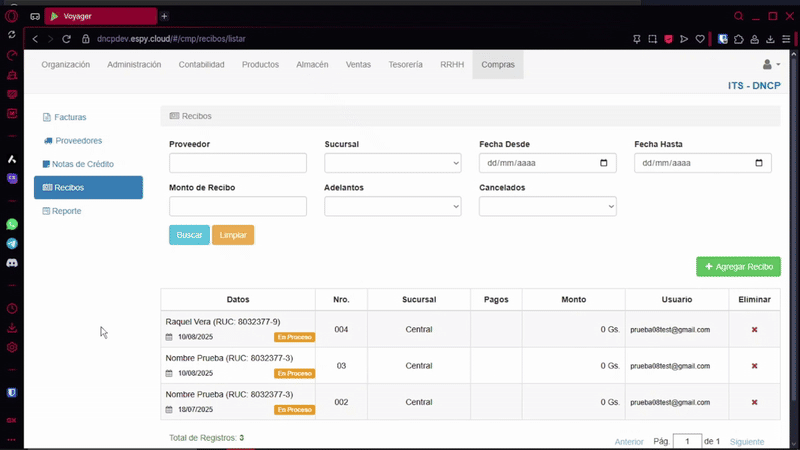Go to Proveedores in side menu
The image size is (800, 450).
point(78,141)
